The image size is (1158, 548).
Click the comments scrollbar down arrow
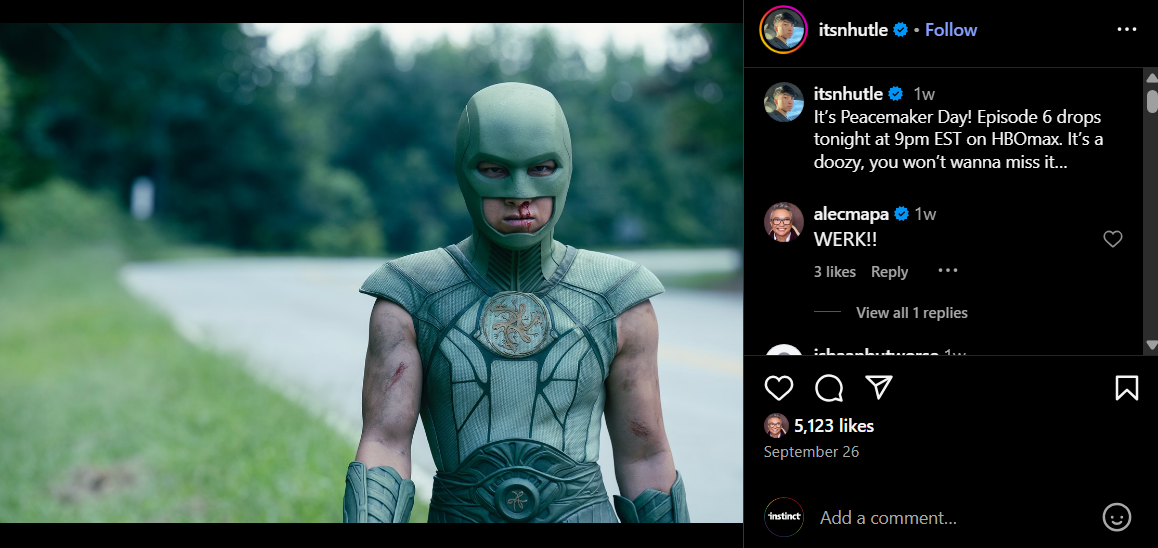tap(1150, 345)
